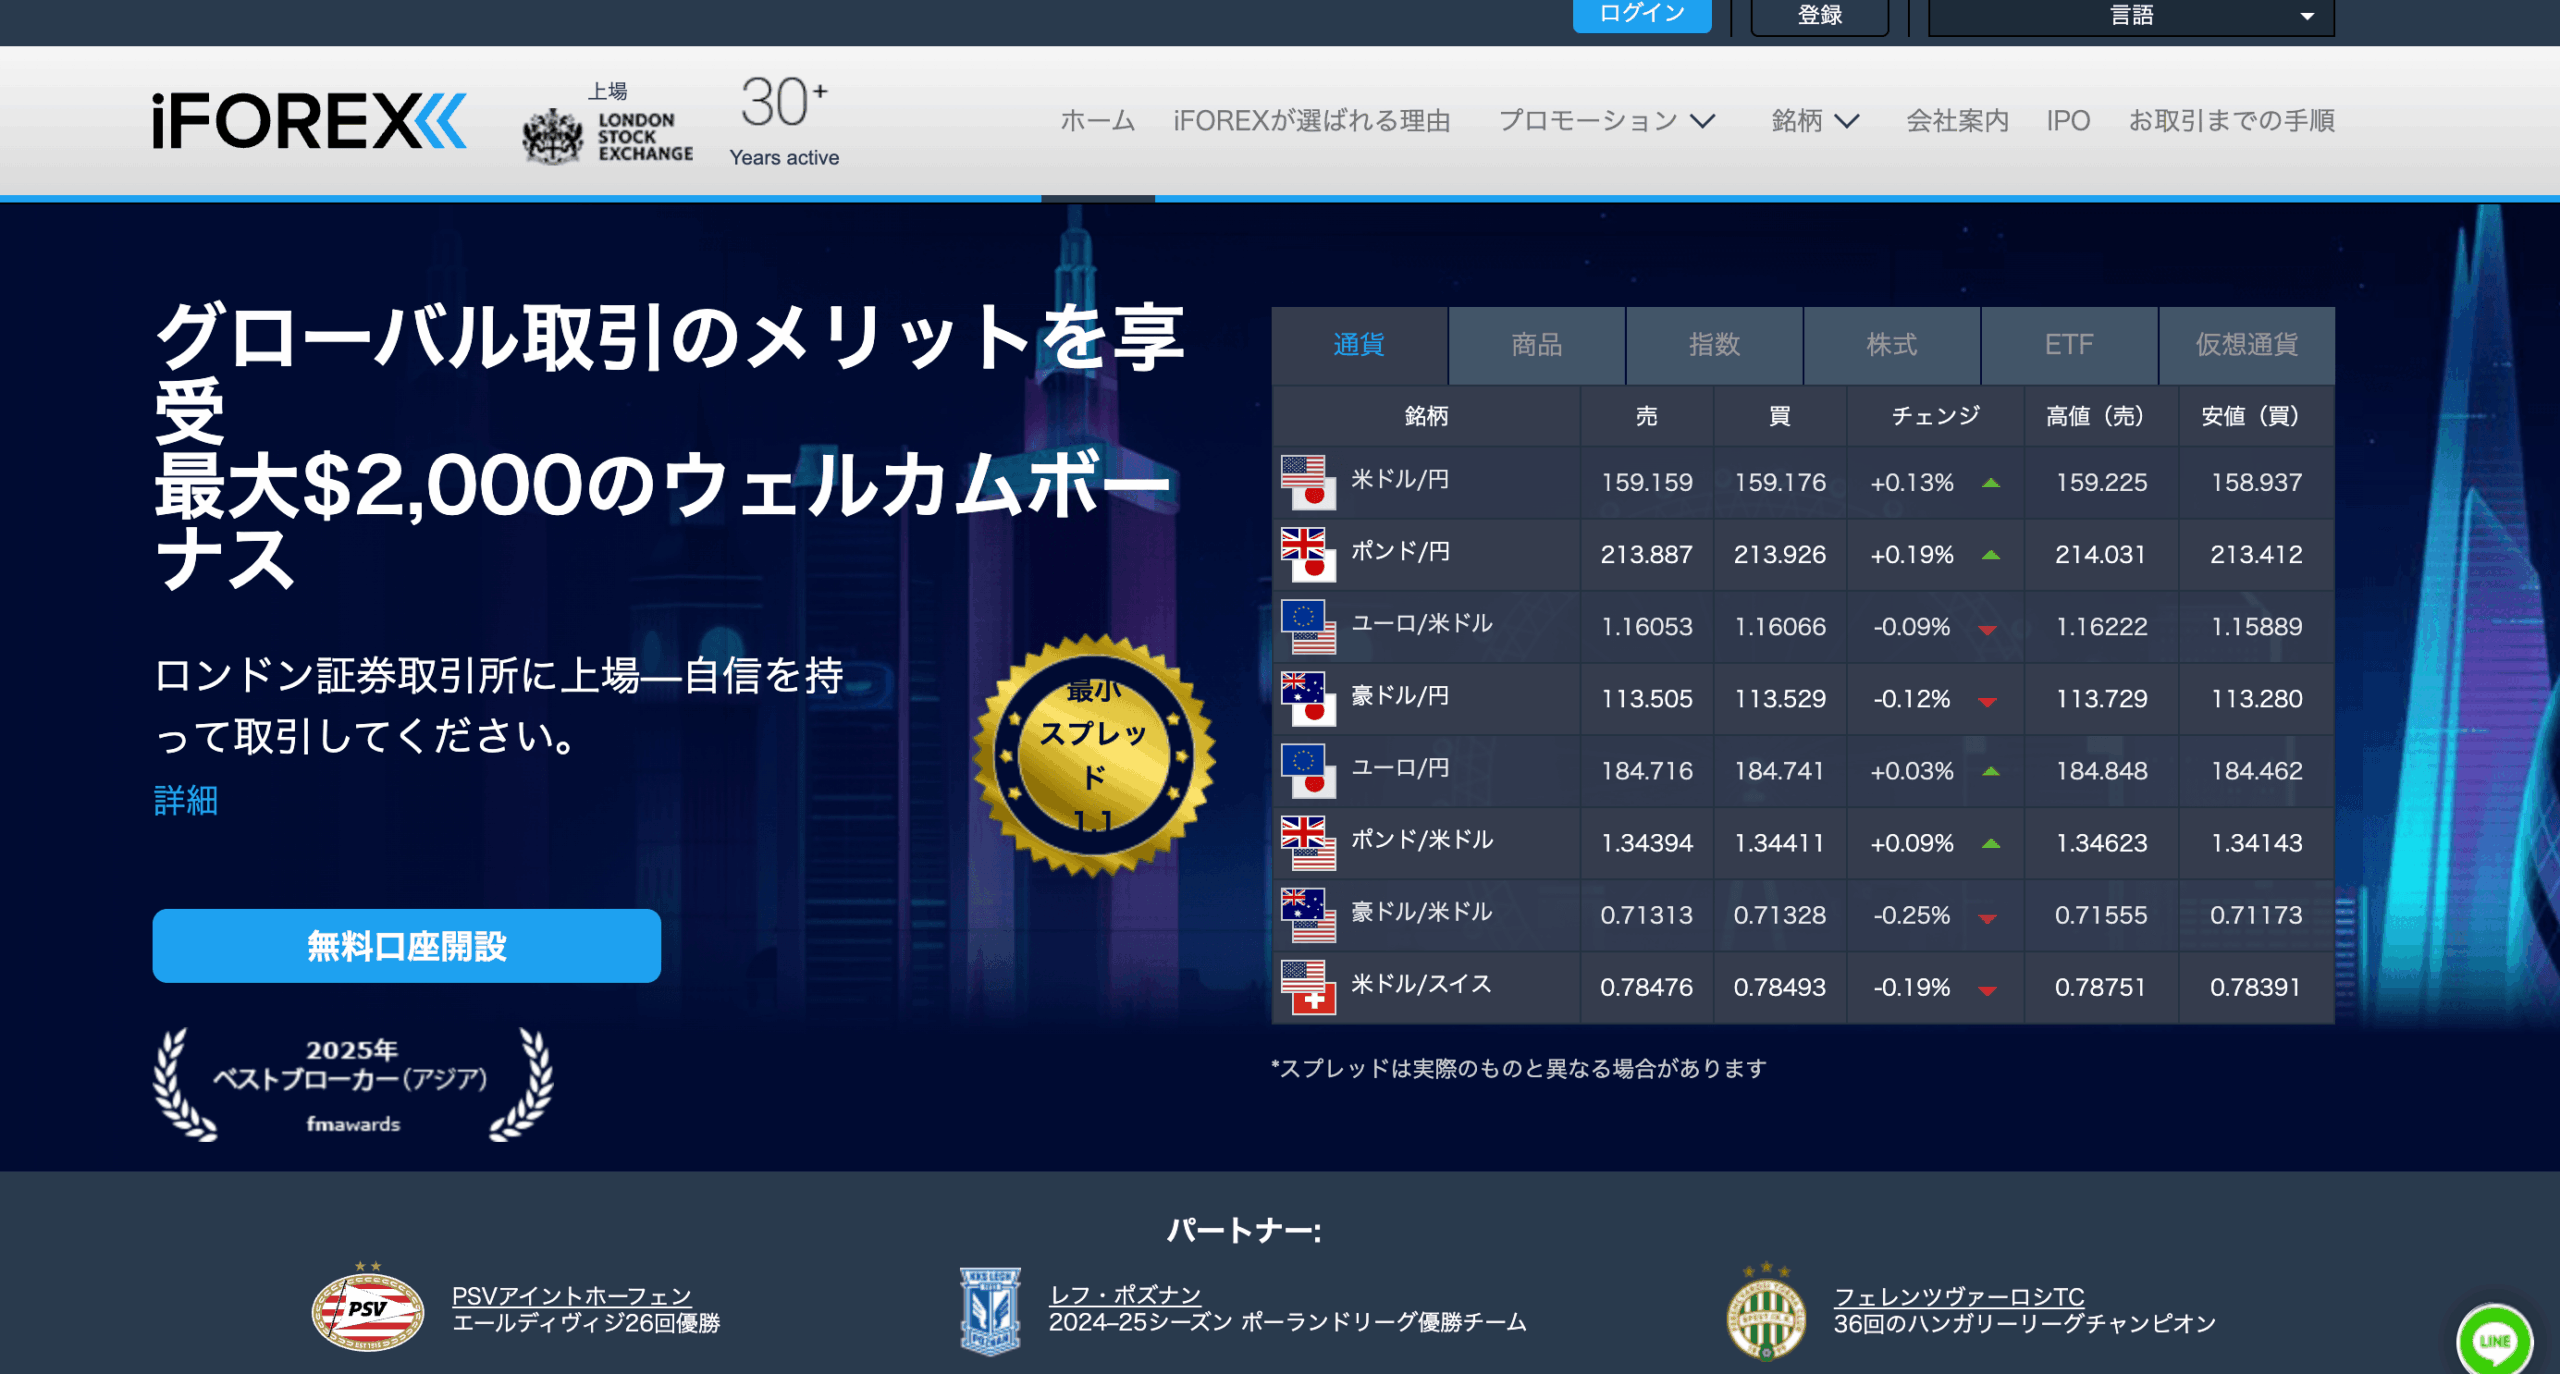Open the ETF tab
This screenshot has width=2560, height=1374.
point(2069,345)
